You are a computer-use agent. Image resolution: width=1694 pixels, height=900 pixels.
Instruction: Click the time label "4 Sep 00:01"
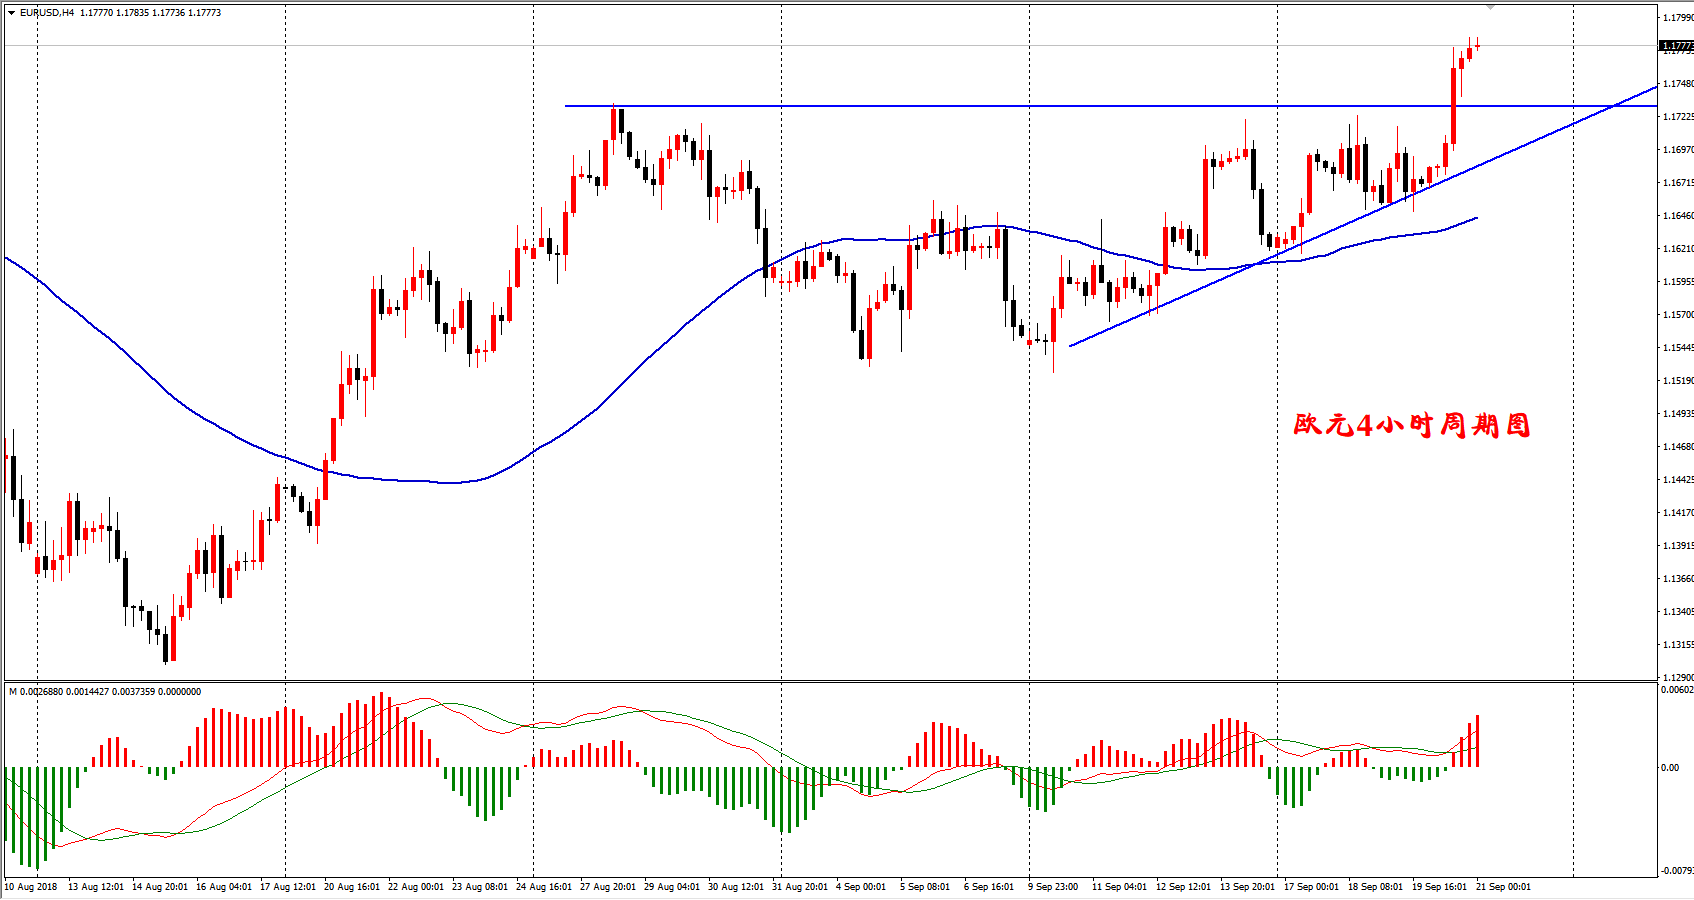point(861,887)
